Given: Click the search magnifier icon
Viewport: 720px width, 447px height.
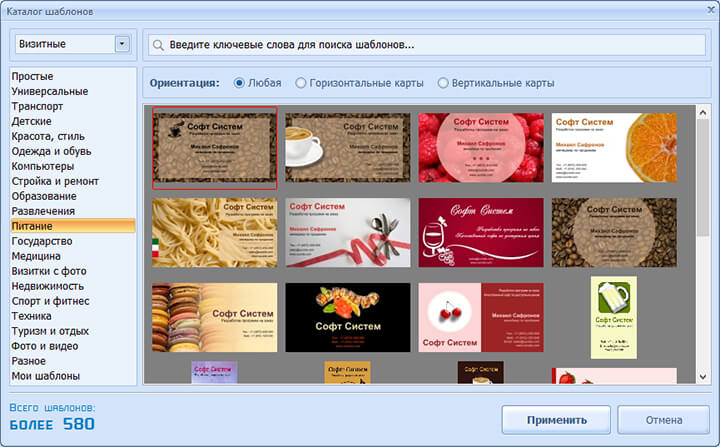Looking at the screenshot, I should pos(158,45).
